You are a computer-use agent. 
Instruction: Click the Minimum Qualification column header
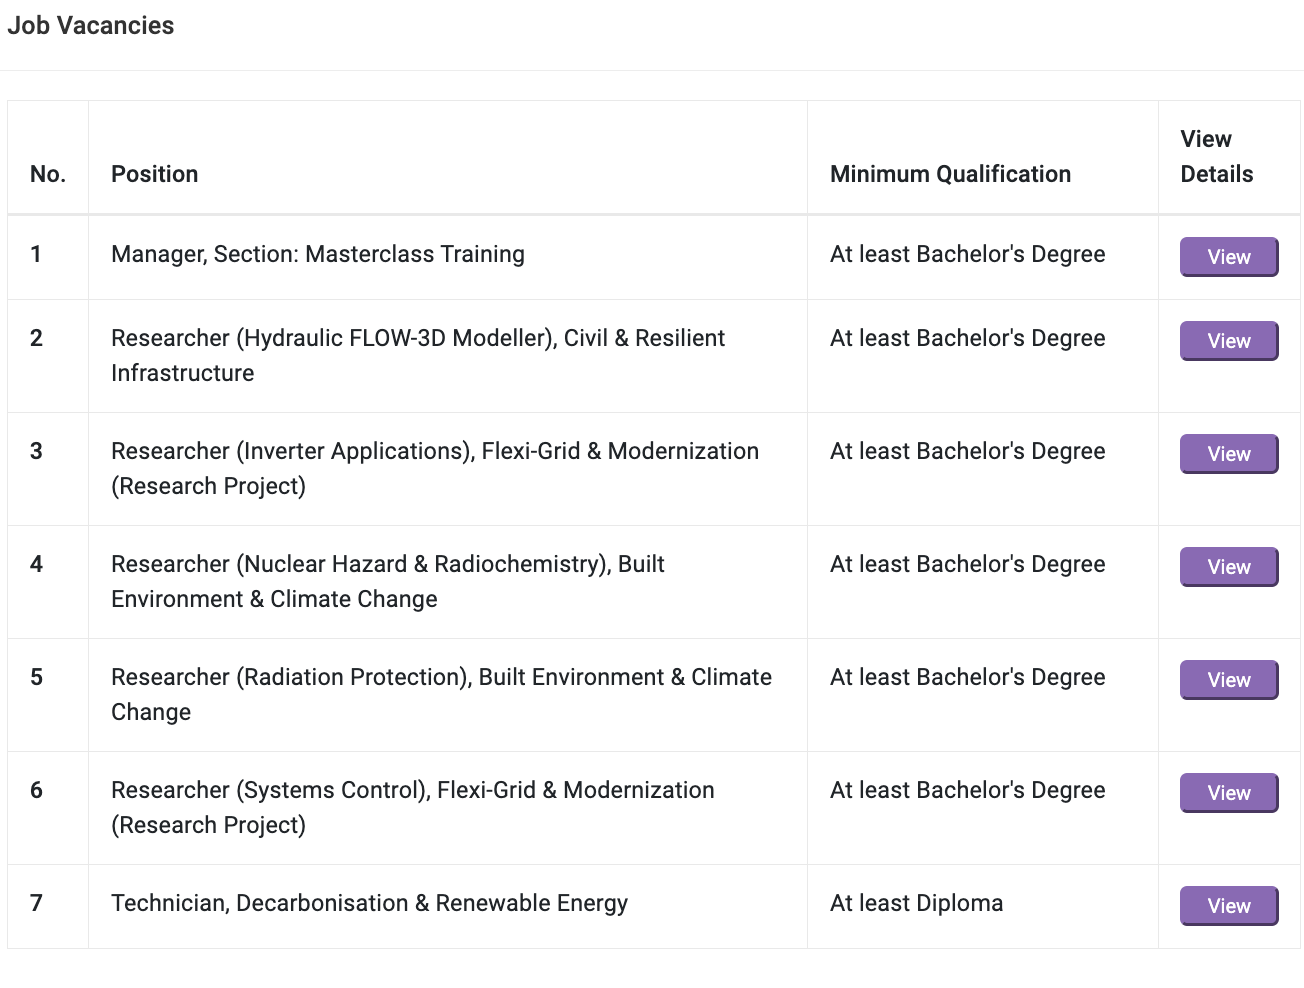click(950, 174)
